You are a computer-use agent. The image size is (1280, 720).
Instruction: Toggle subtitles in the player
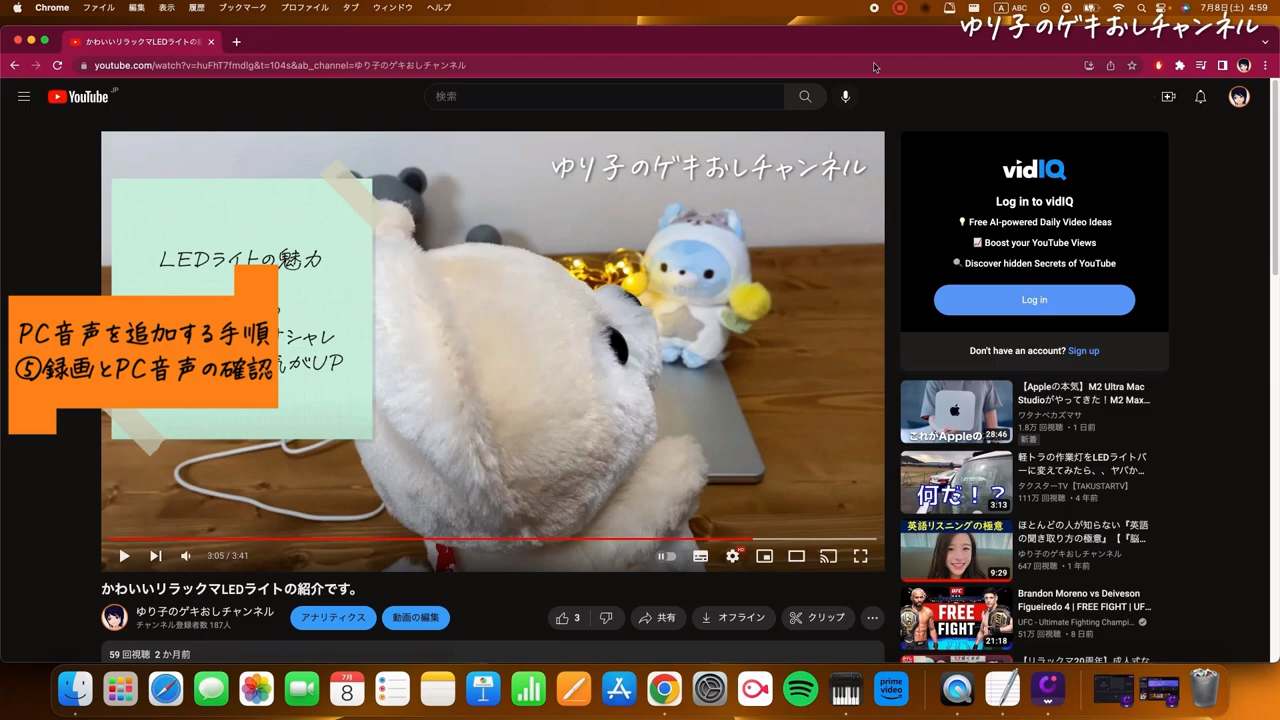tap(701, 556)
